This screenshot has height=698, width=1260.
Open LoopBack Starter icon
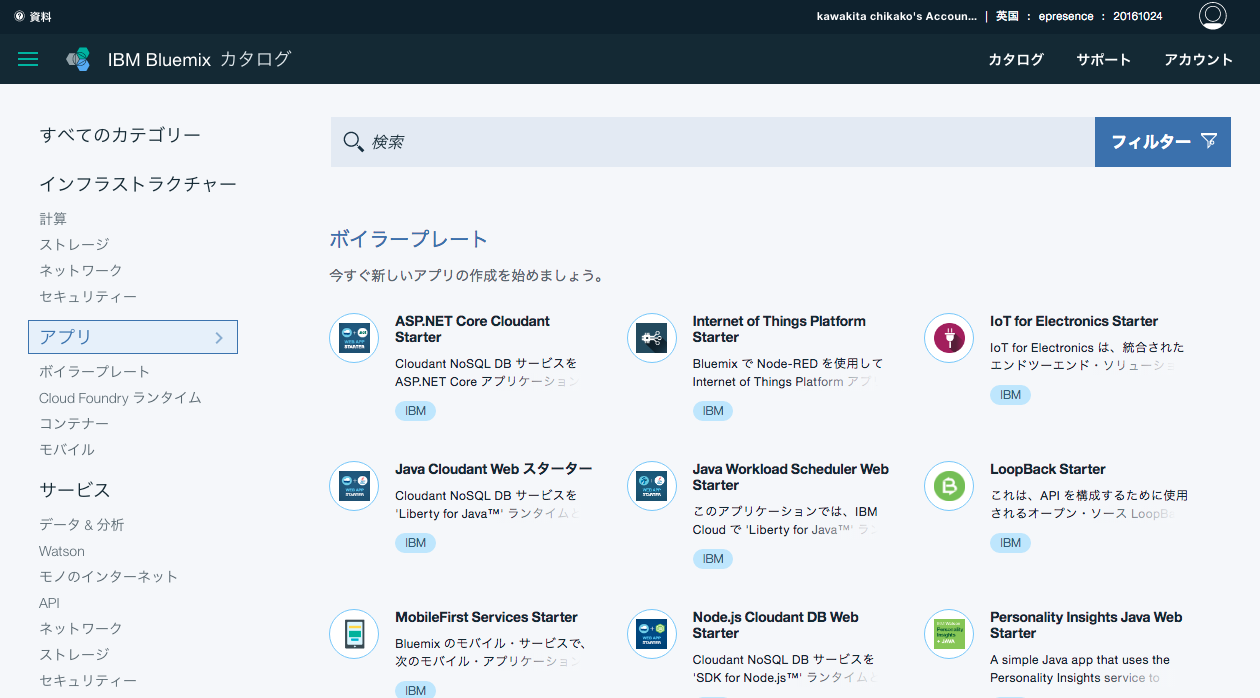(x=949, y=486)
